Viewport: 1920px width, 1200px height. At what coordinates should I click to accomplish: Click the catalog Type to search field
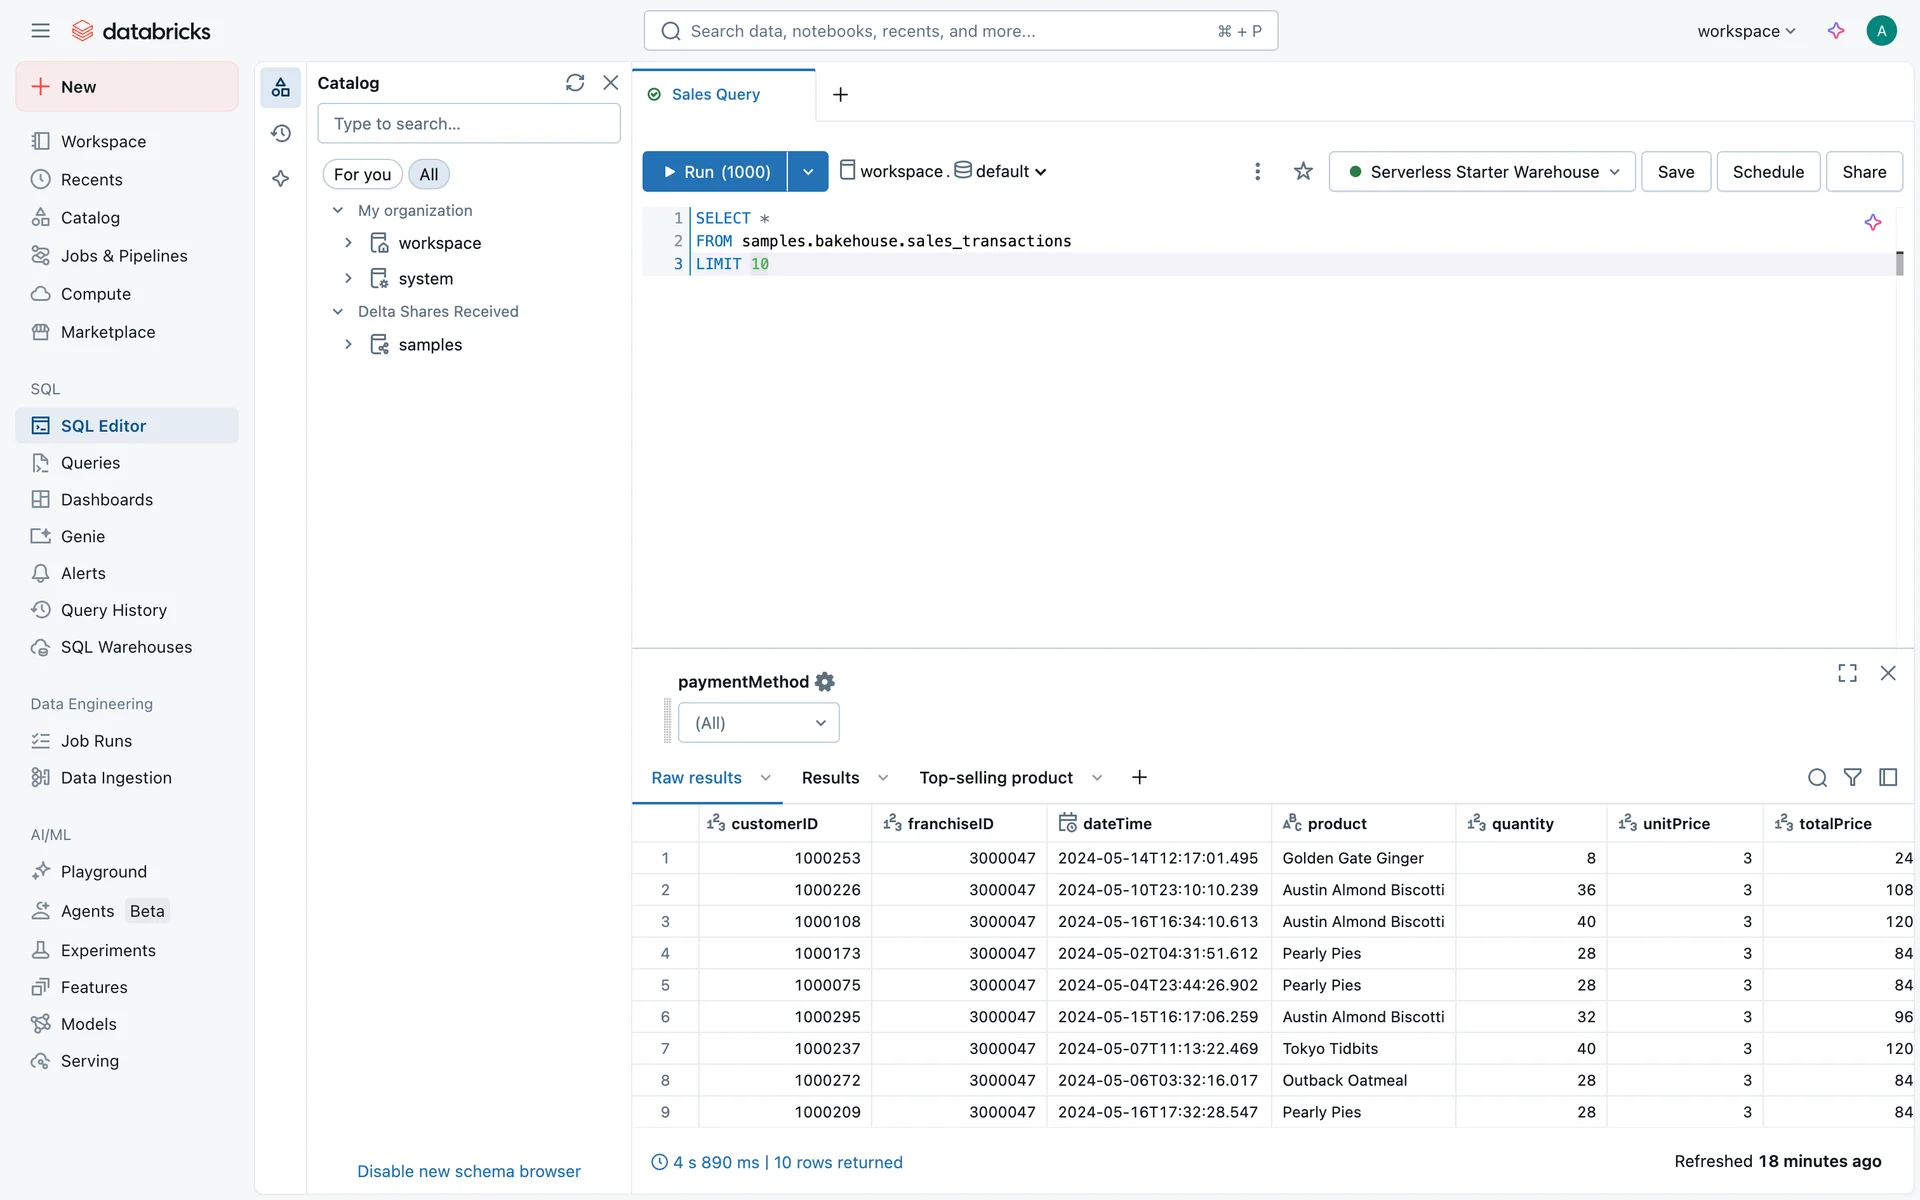pyautogui.click(x=468, y=124)
